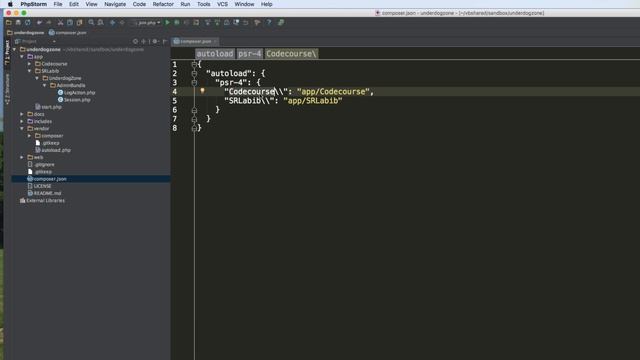Image resolution: width=640 pixels, height=360 pixels.
Task: Expand the docs folder
Action: tap(22, 114)
